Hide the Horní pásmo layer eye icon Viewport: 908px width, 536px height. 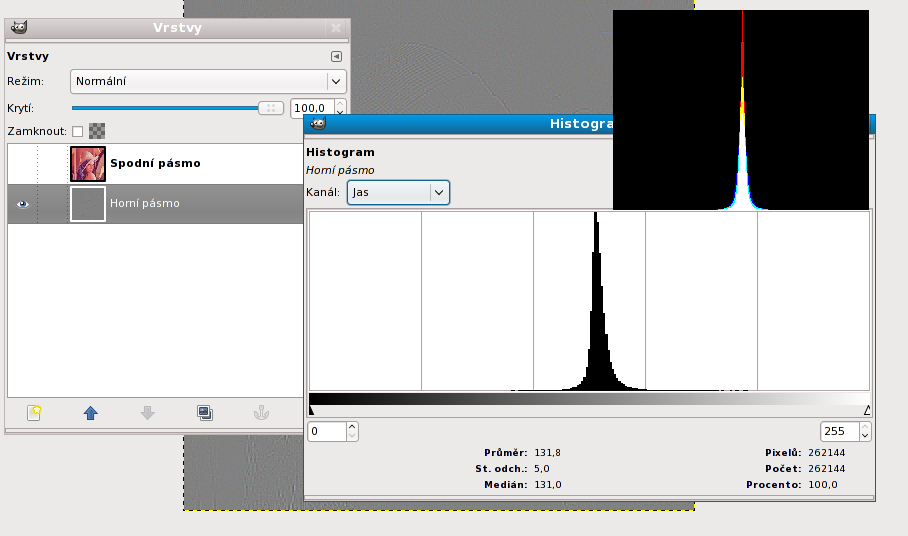click(23, 204)
